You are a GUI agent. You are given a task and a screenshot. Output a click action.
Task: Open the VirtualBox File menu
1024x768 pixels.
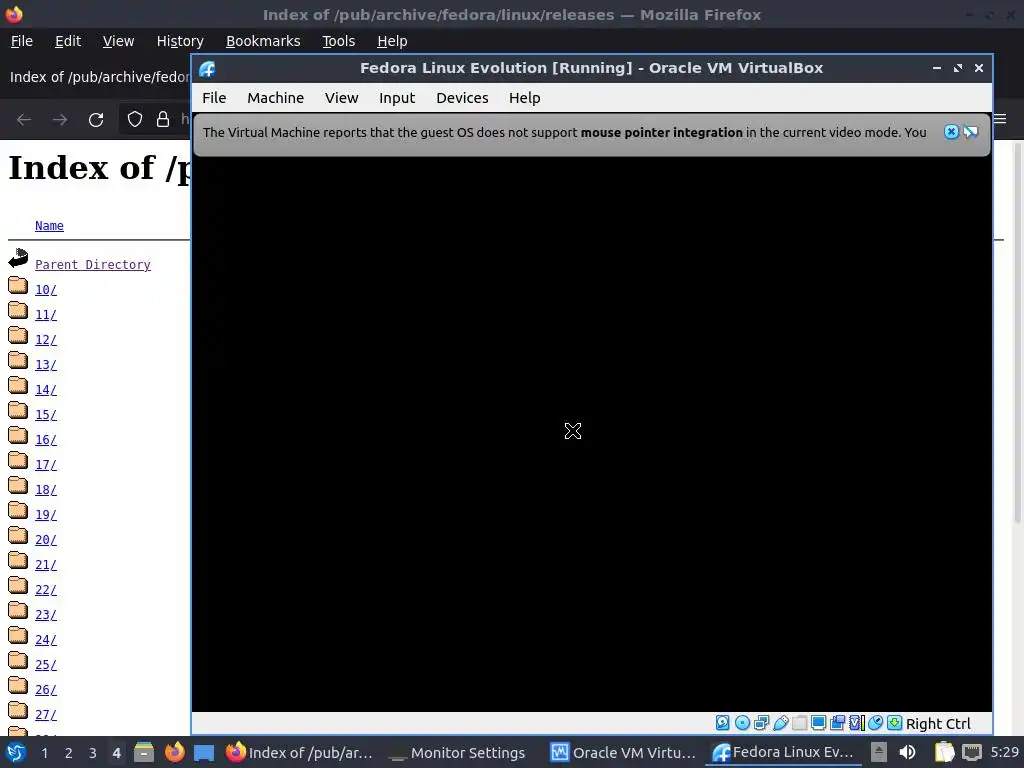click(214, 98)
